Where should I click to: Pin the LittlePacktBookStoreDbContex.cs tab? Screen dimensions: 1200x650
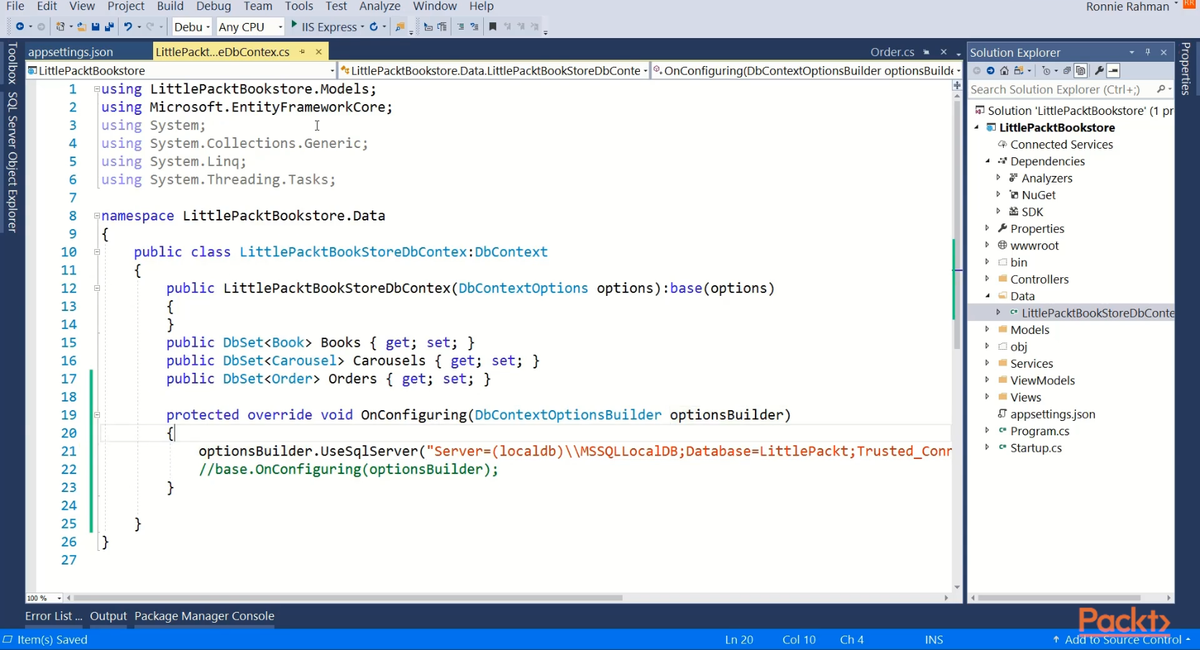coord(302,52)
